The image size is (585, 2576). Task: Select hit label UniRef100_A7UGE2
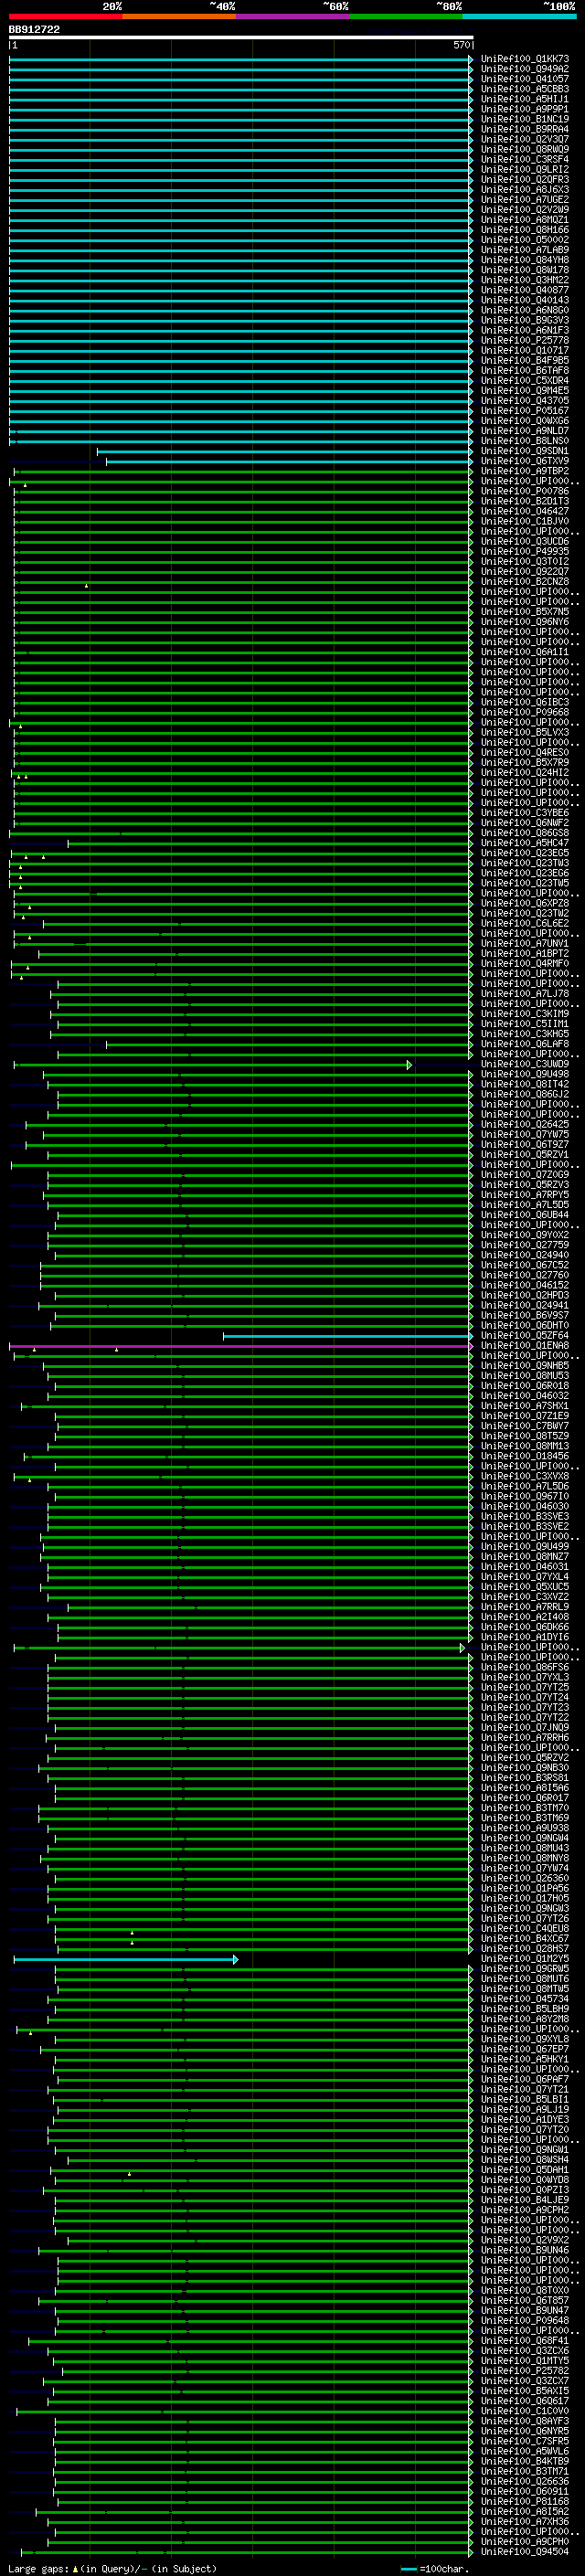tap(524, 200)
